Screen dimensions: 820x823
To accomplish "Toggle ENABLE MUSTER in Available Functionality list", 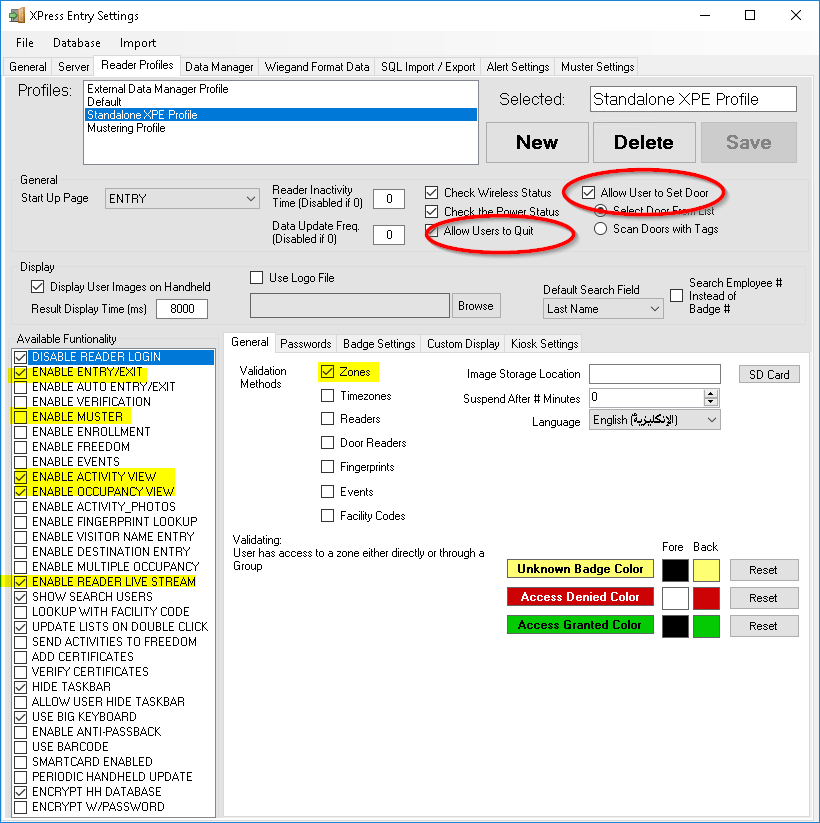I will (21, 417).
